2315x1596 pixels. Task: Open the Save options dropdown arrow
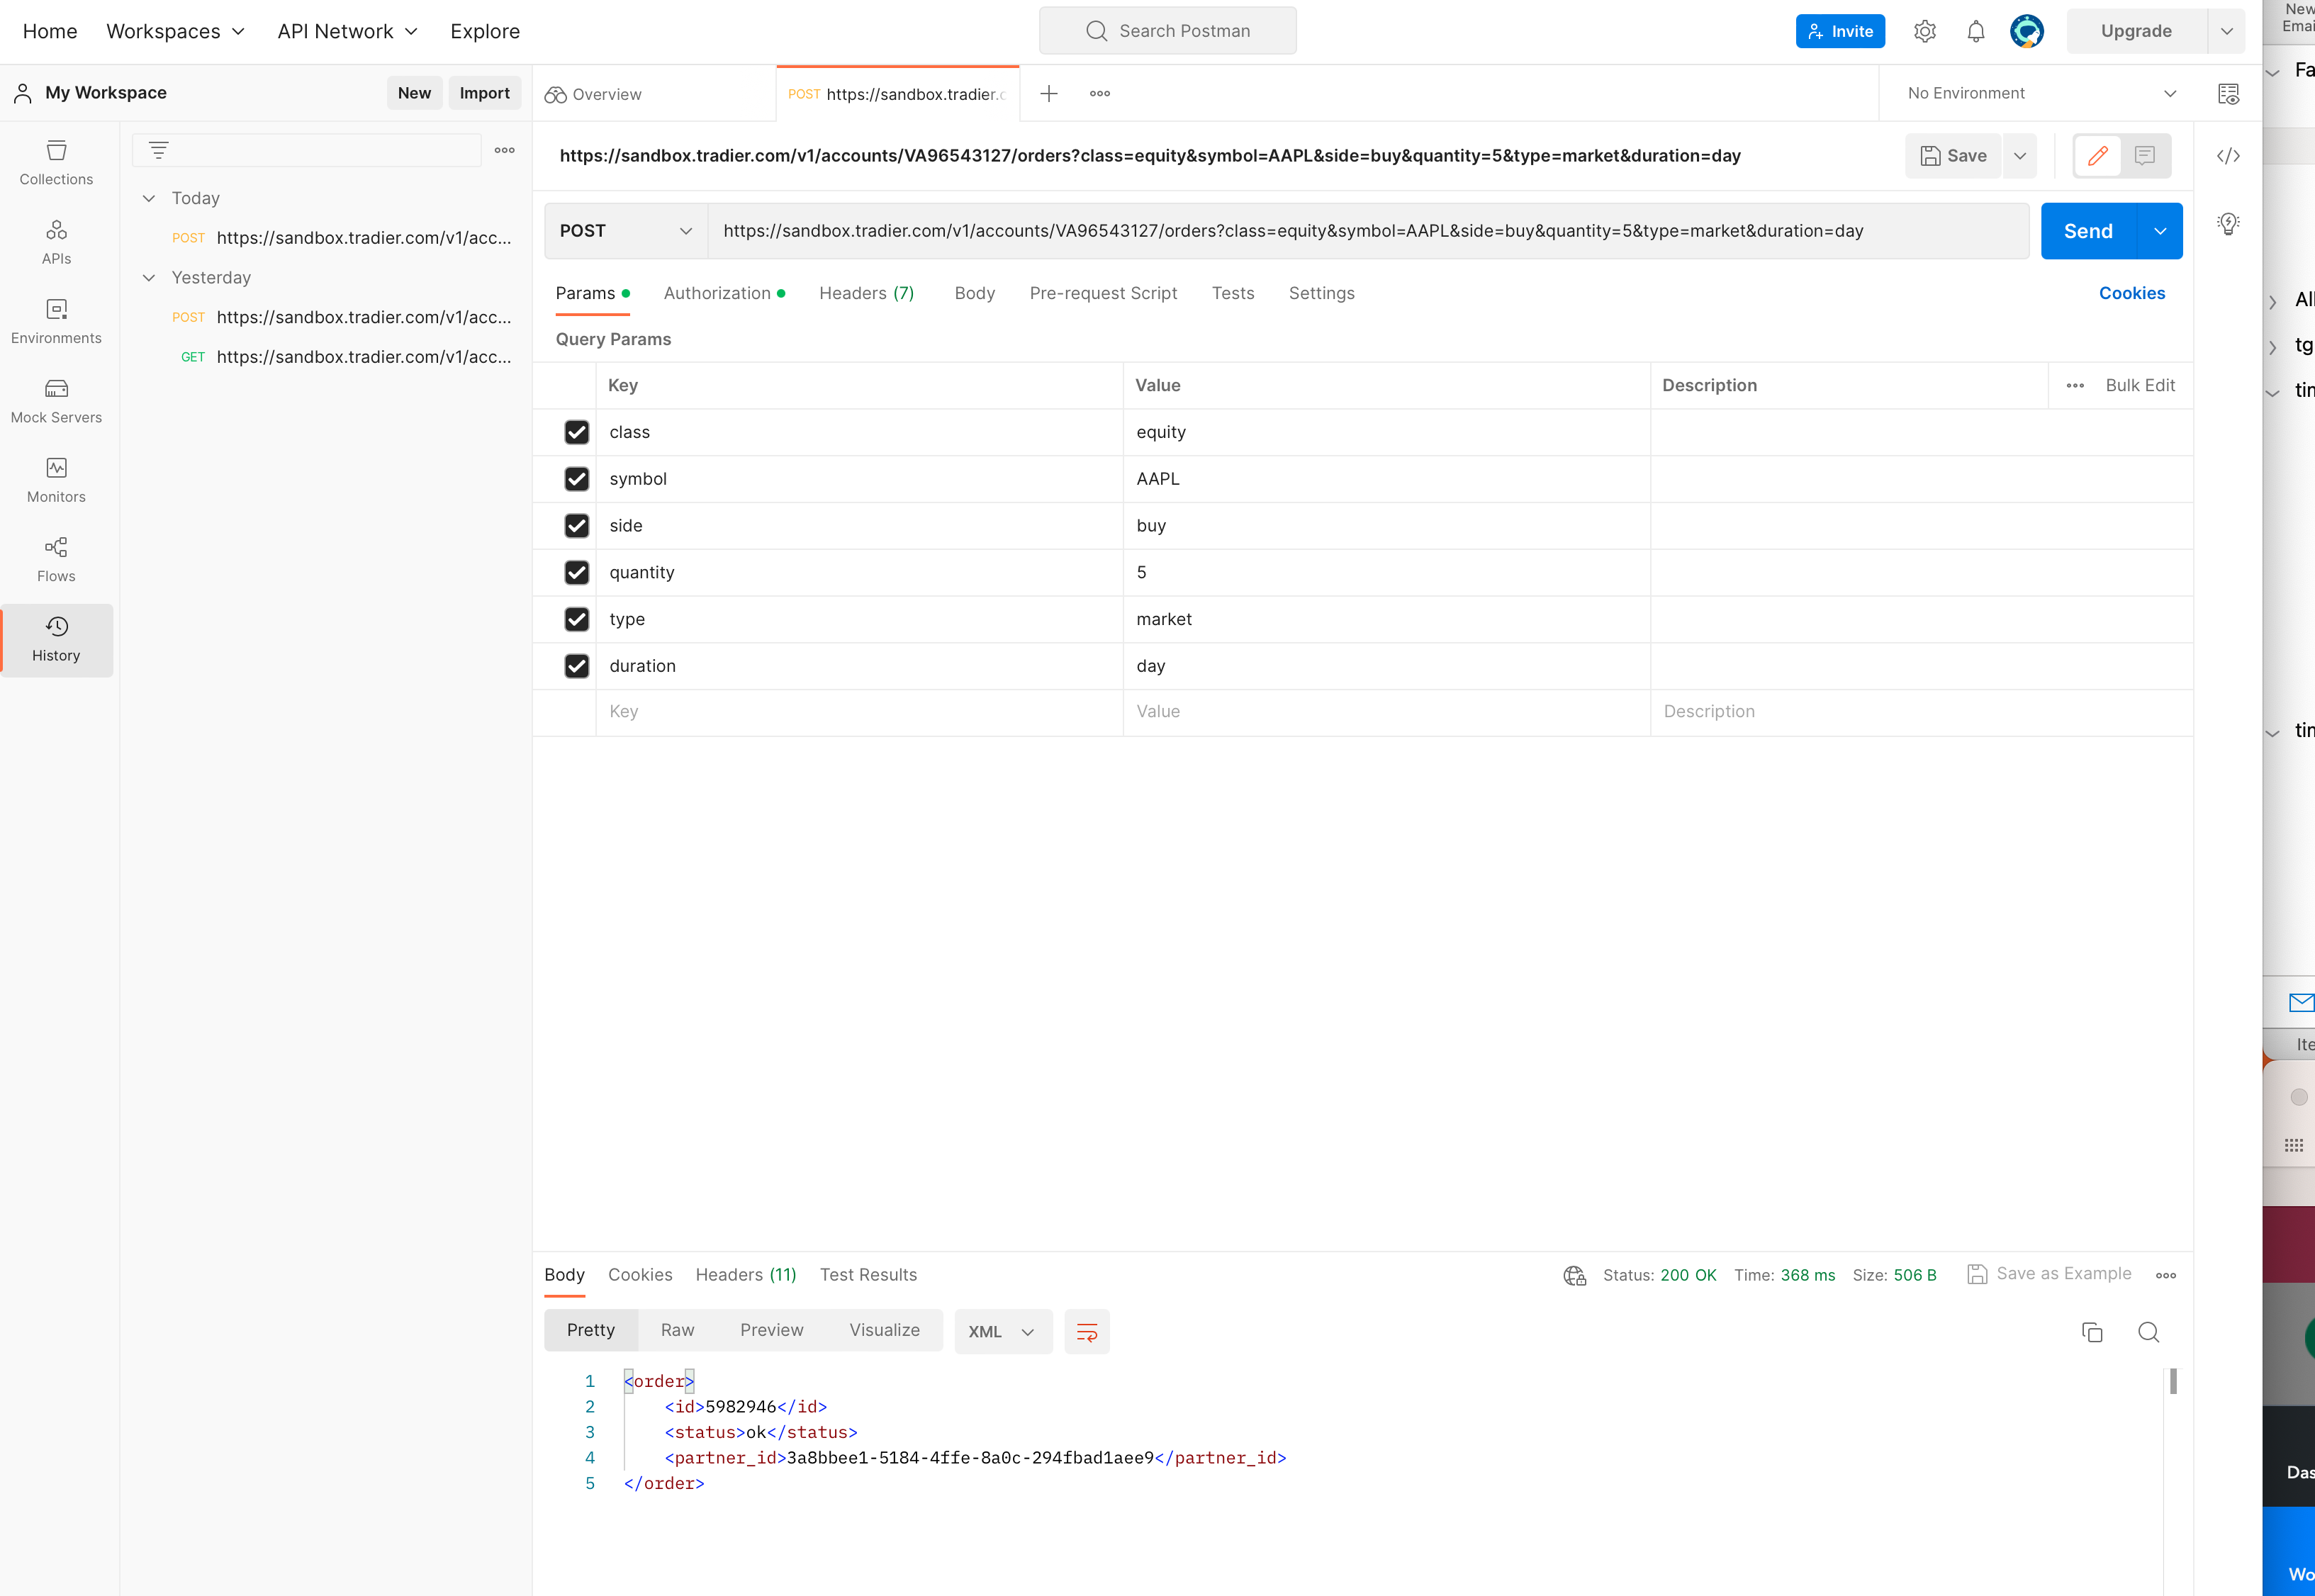click(2019, 156)
